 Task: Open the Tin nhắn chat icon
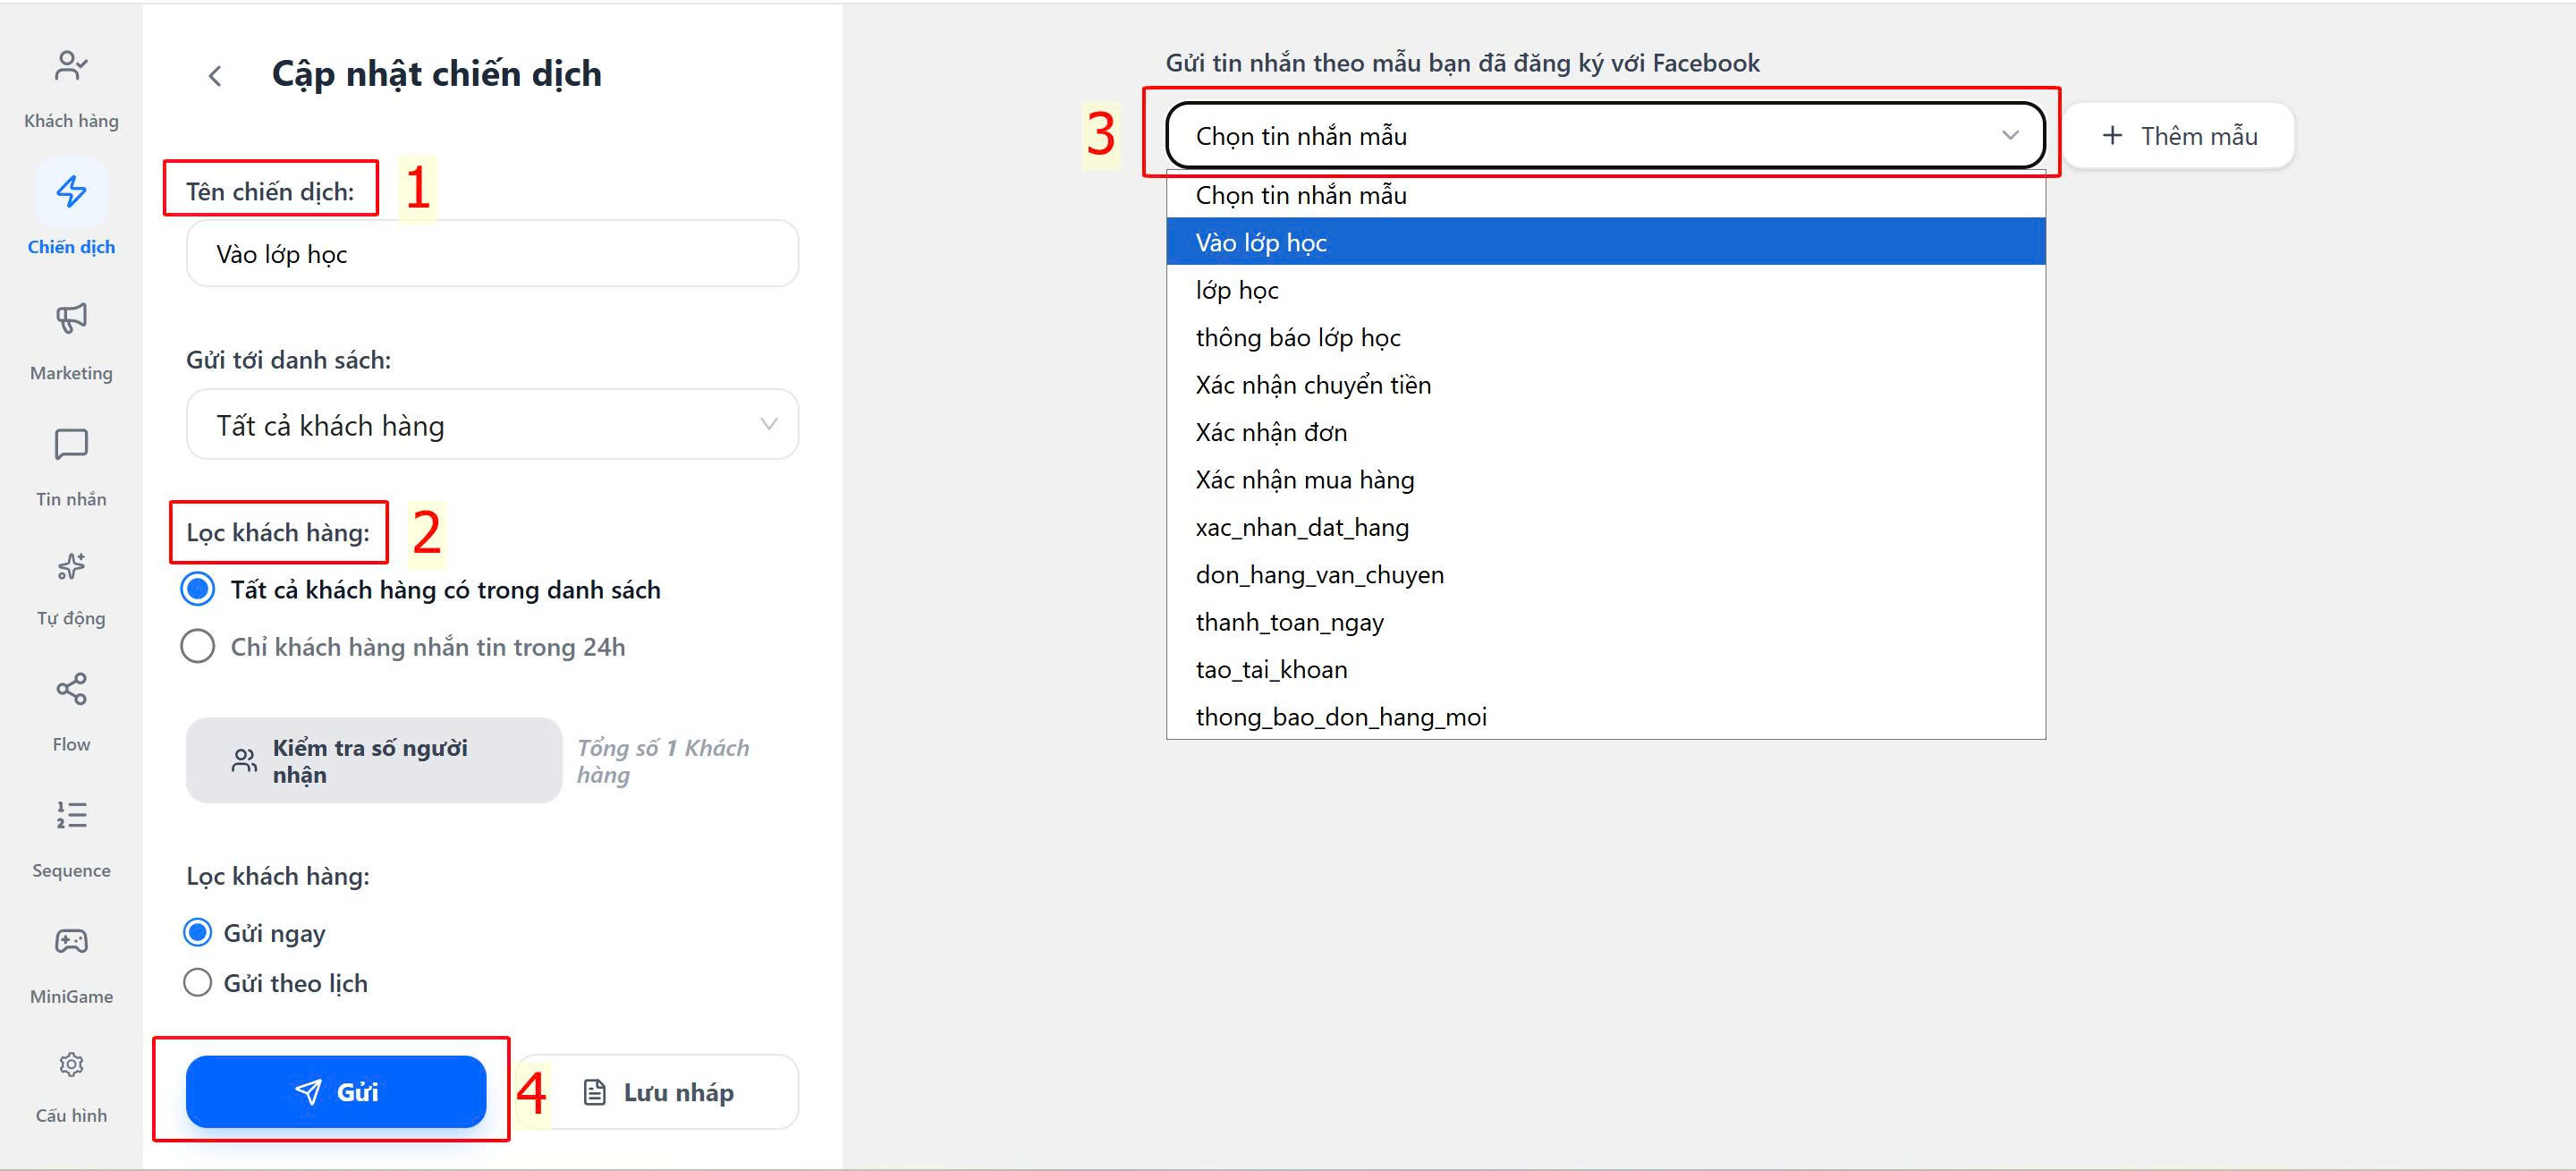pyautogui.click(x=71, y=445)
